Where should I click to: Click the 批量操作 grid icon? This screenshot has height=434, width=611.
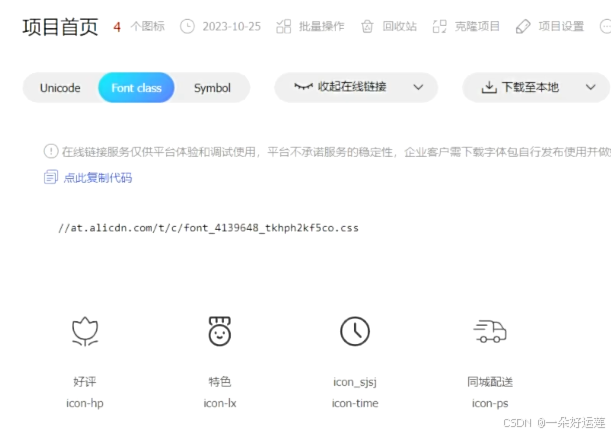284,26
